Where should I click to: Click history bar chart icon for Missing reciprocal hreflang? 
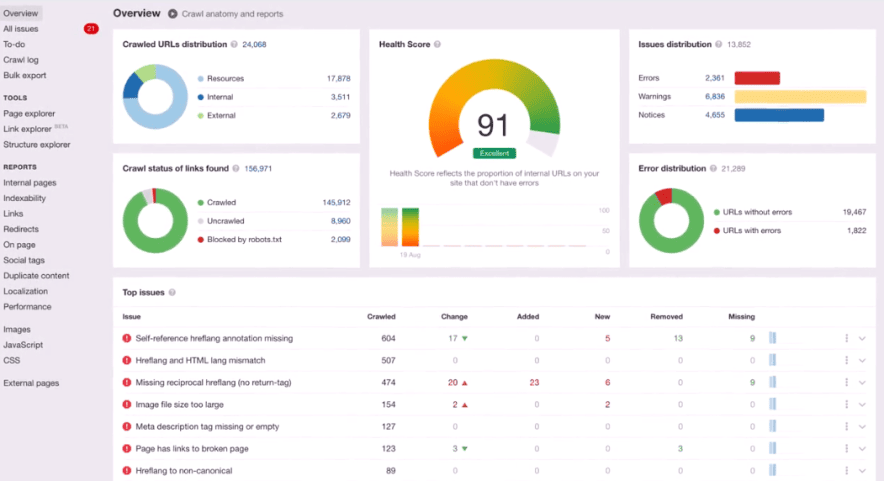[x=772, y=382]
